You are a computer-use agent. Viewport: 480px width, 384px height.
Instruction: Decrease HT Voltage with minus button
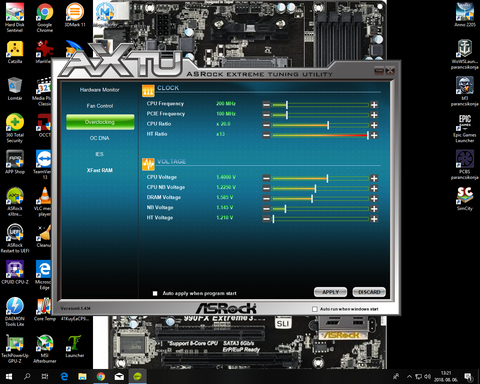coord(266,219)
